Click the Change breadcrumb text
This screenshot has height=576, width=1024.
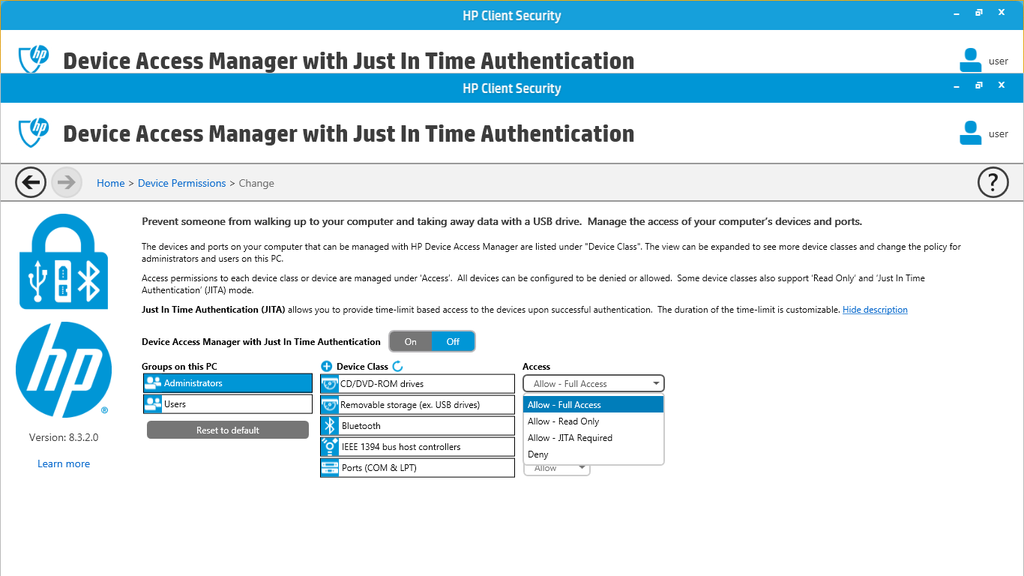pyautogui.click(x=256, y=183)
